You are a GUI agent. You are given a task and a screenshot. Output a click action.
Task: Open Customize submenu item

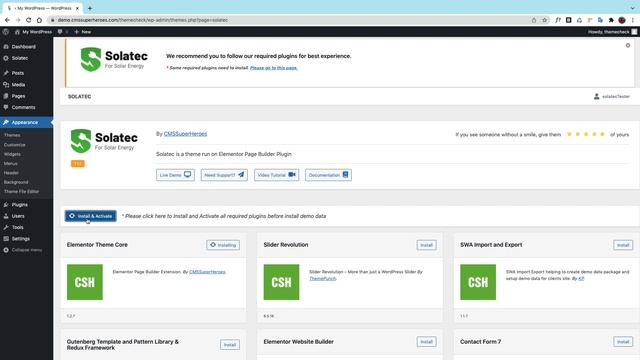tap(15, 145)
